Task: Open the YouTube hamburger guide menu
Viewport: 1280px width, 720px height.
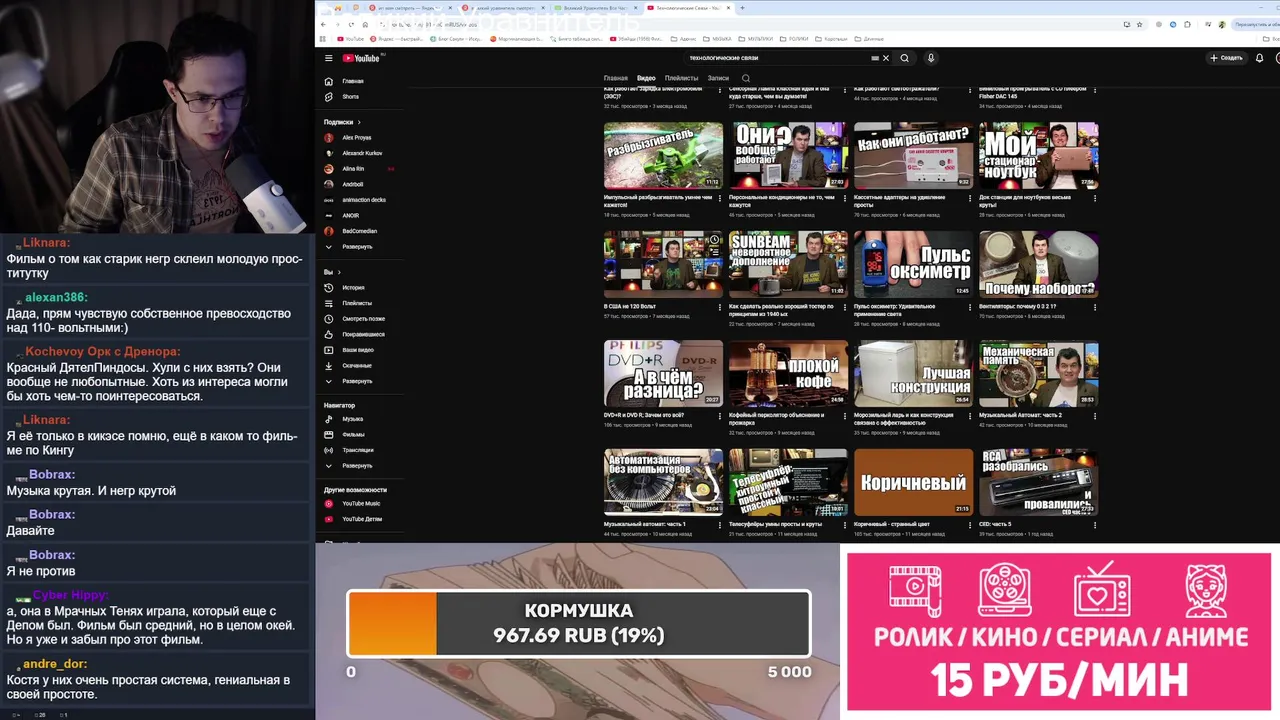Action: 328,58
